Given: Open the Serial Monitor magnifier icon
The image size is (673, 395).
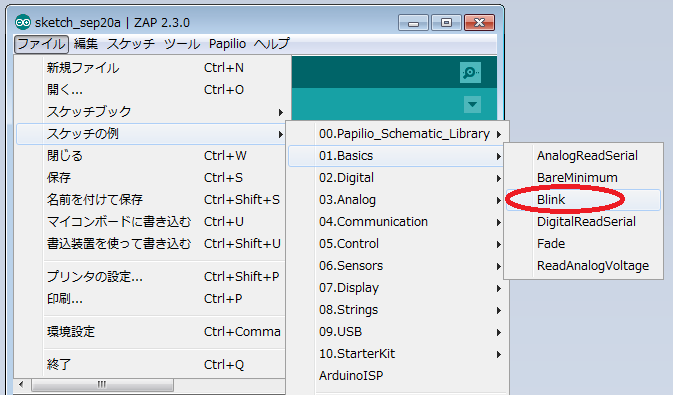Looking at the screenshot, I should [470, 72].
